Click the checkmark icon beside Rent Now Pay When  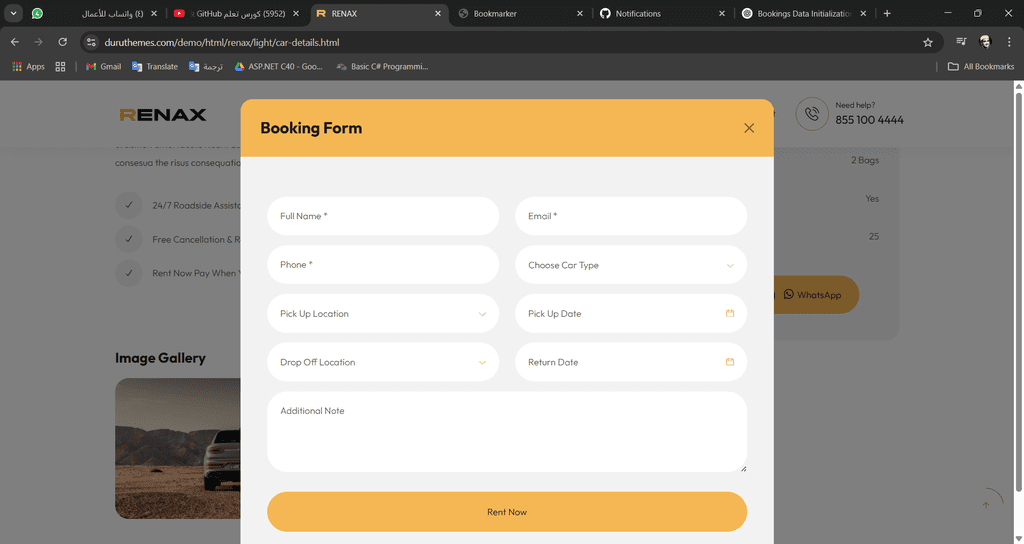tap(129, 273)
